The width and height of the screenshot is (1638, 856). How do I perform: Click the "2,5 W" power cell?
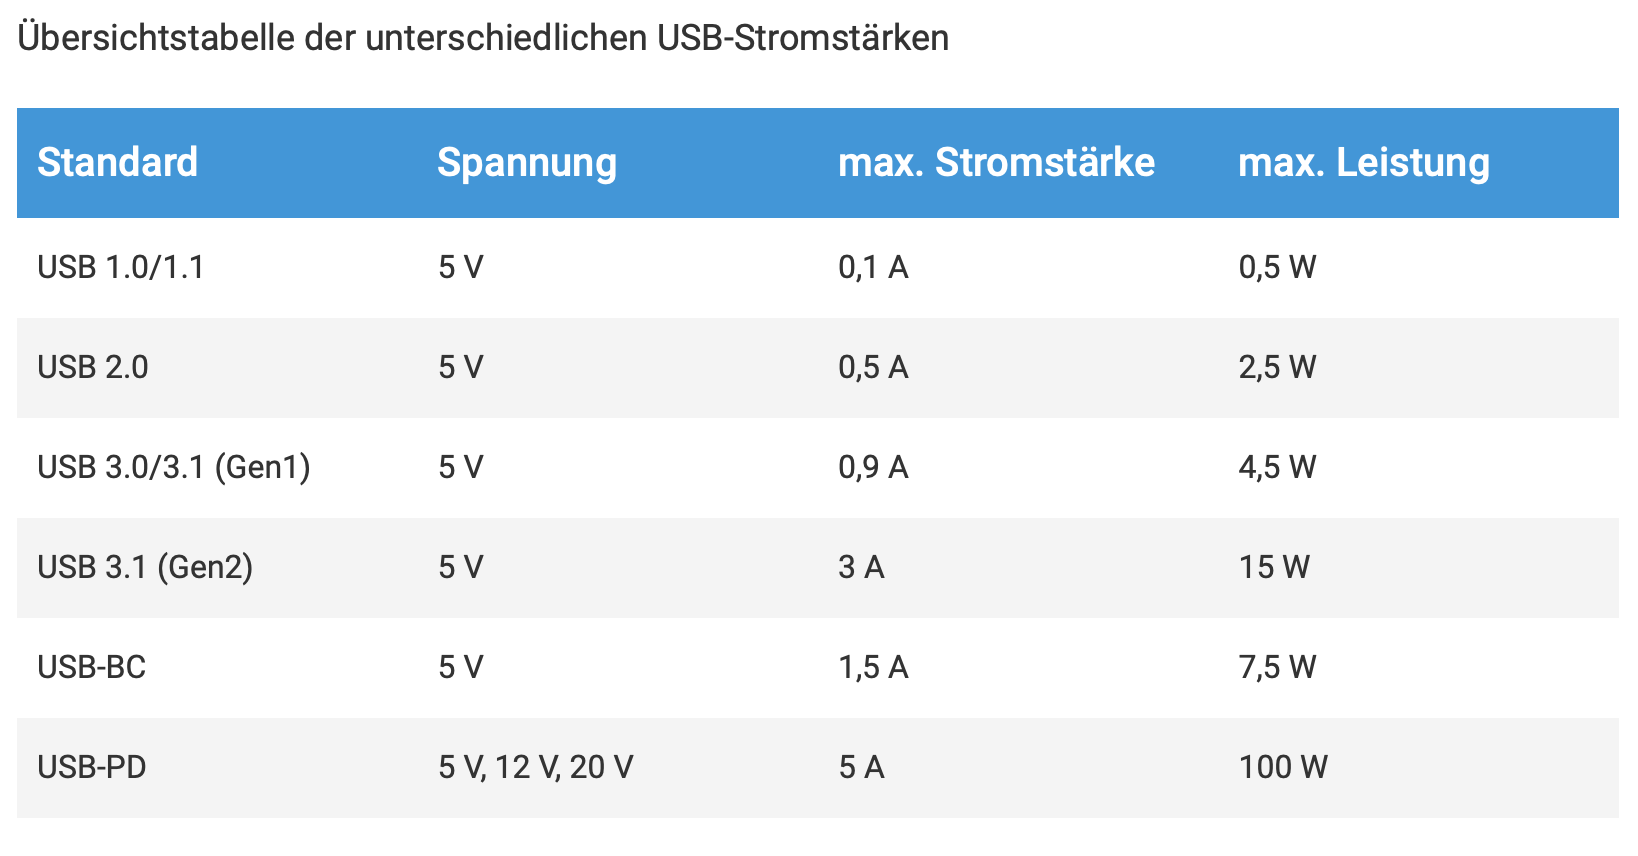(1277, 368)
